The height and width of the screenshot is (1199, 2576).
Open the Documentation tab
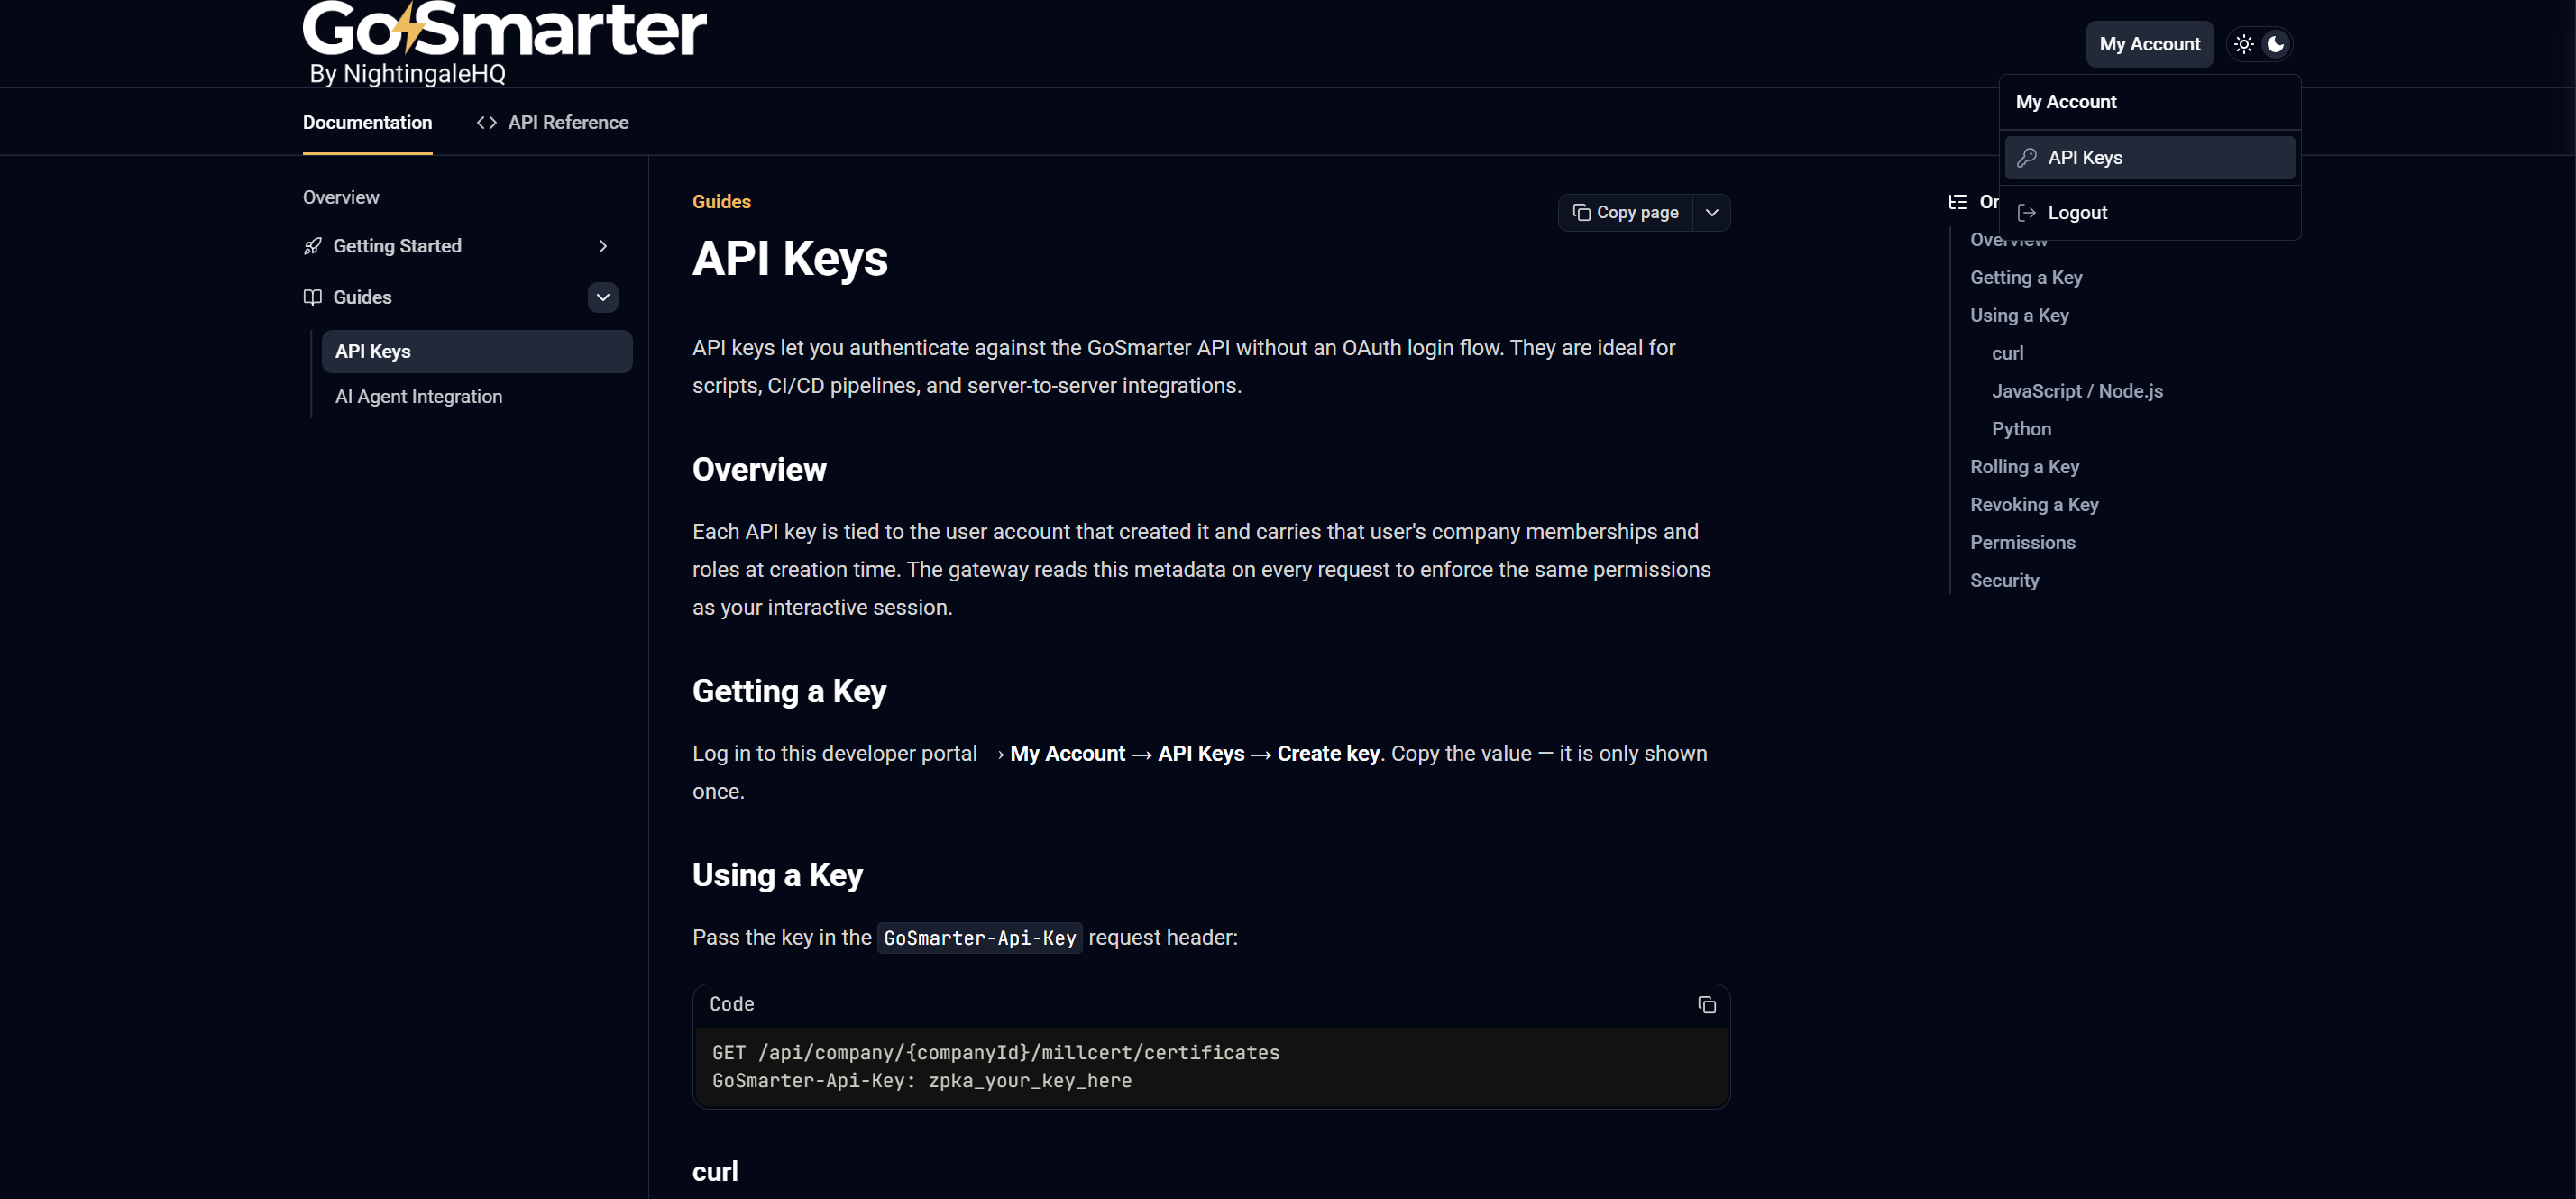point(368,123)
